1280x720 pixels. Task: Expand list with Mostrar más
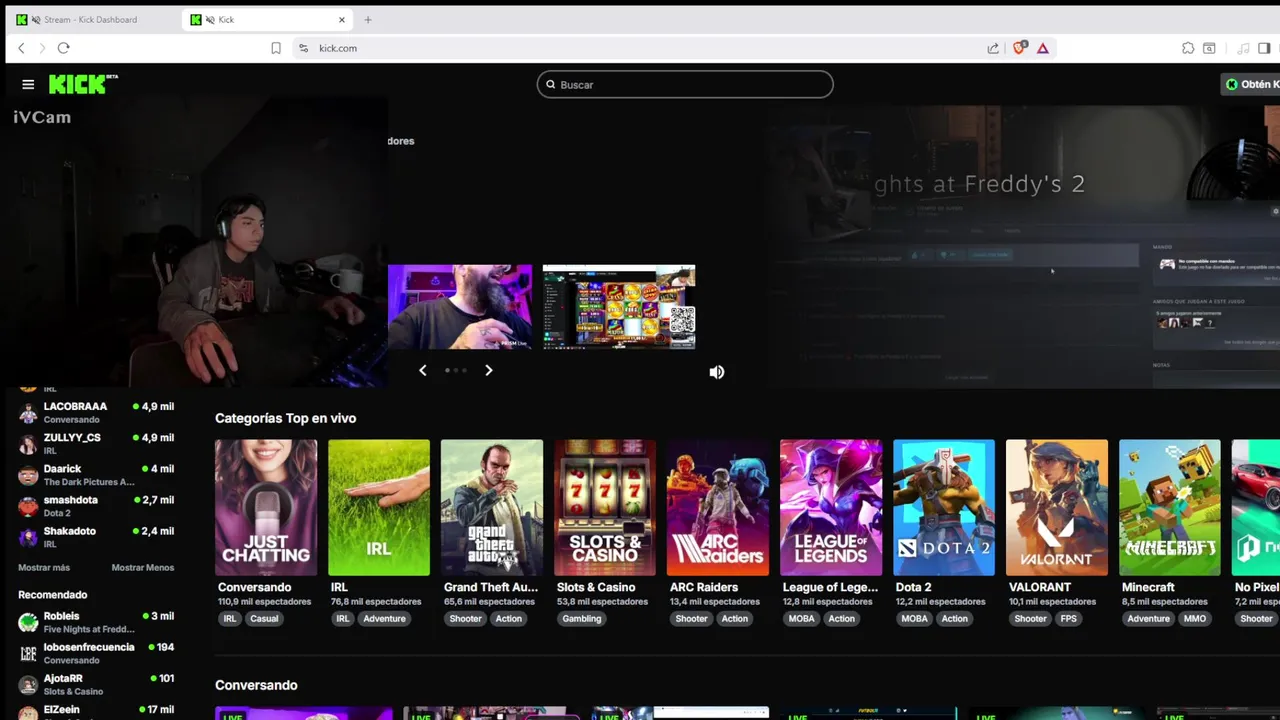click(44, 568)
